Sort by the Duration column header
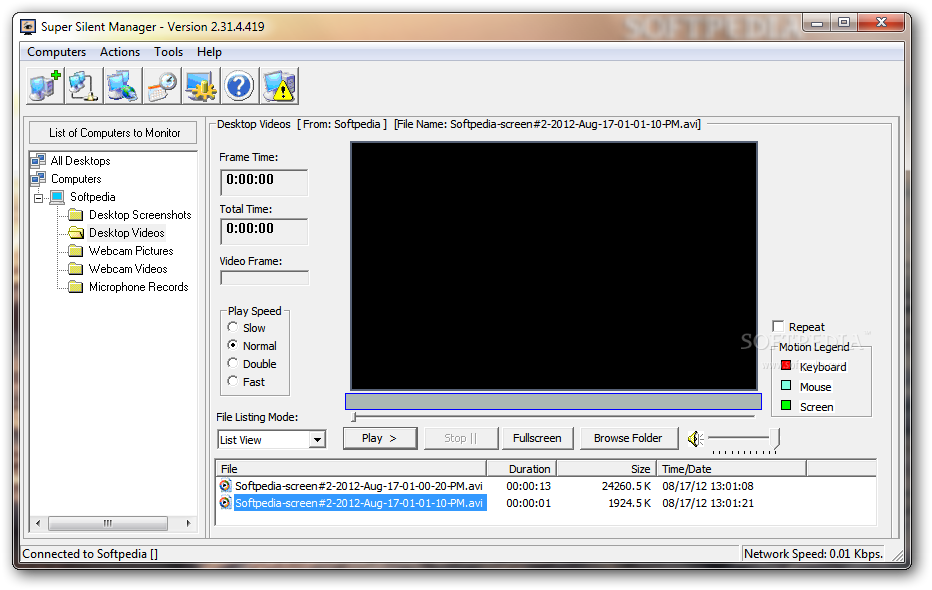 pos(521,469)
